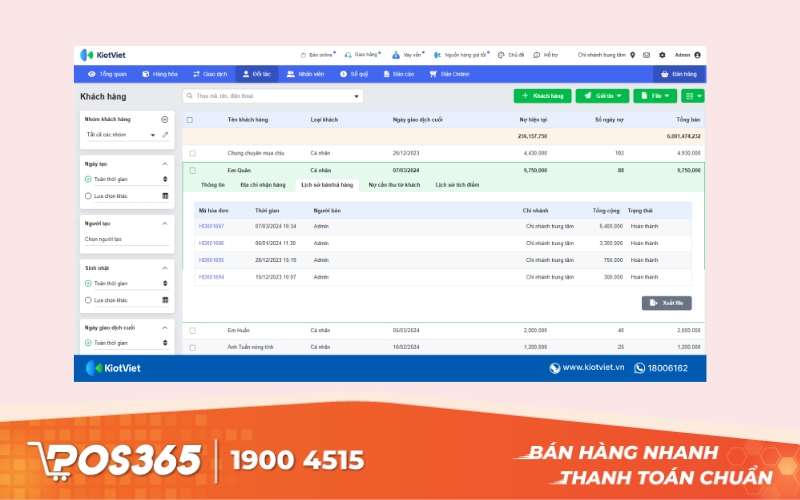Screen dimensions: 800x500
Task: Collapse the Sinh nhật filter panel
Action: coord(165,268)
